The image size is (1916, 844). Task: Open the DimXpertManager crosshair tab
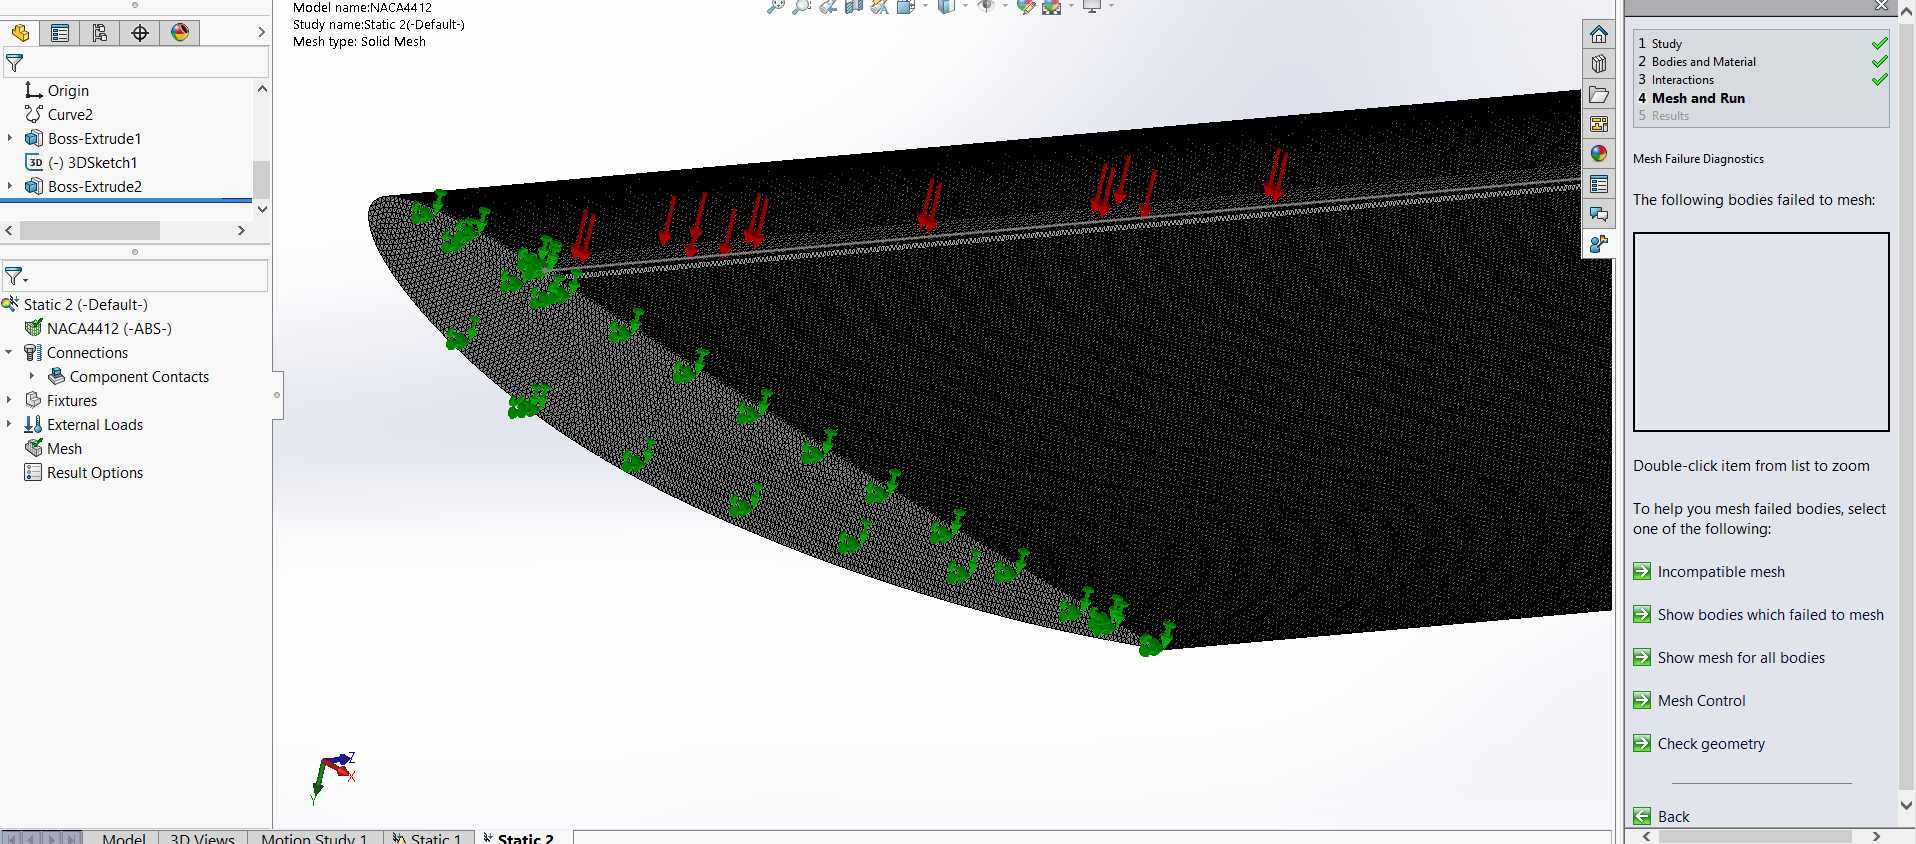[140, 33]
